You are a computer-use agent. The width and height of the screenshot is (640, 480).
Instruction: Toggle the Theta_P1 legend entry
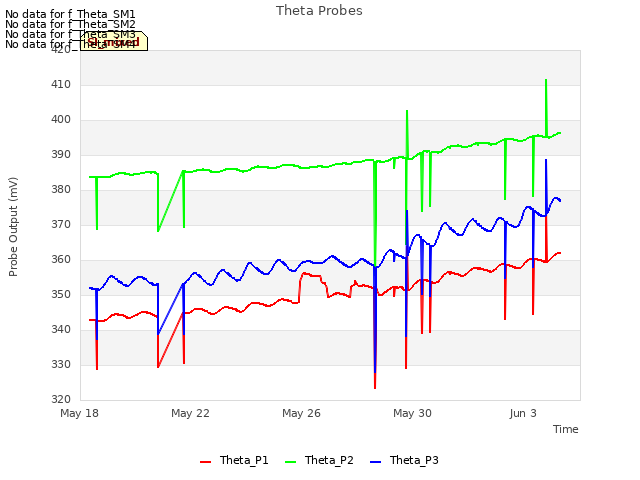click(234, 460)
